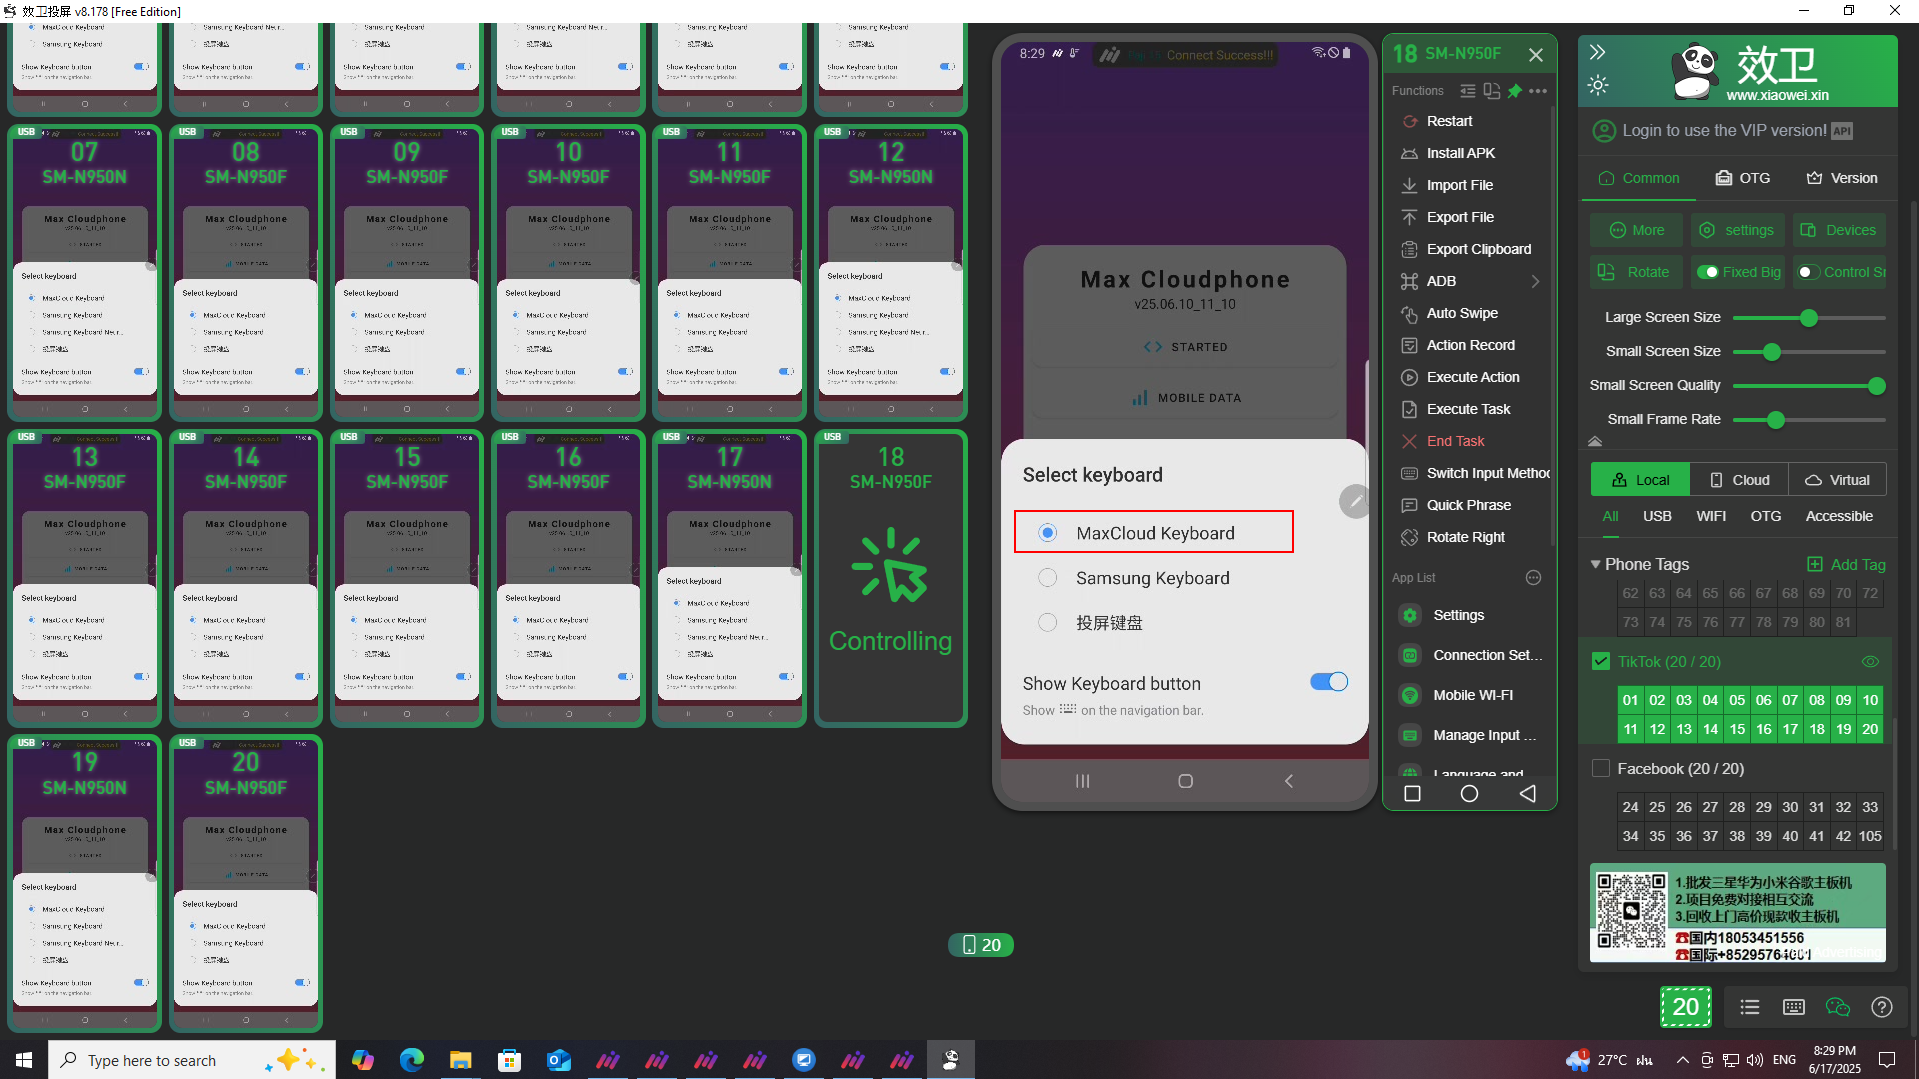Click Rotate button
This screenshot has width=1919, height=1079.
[1636, 272]
